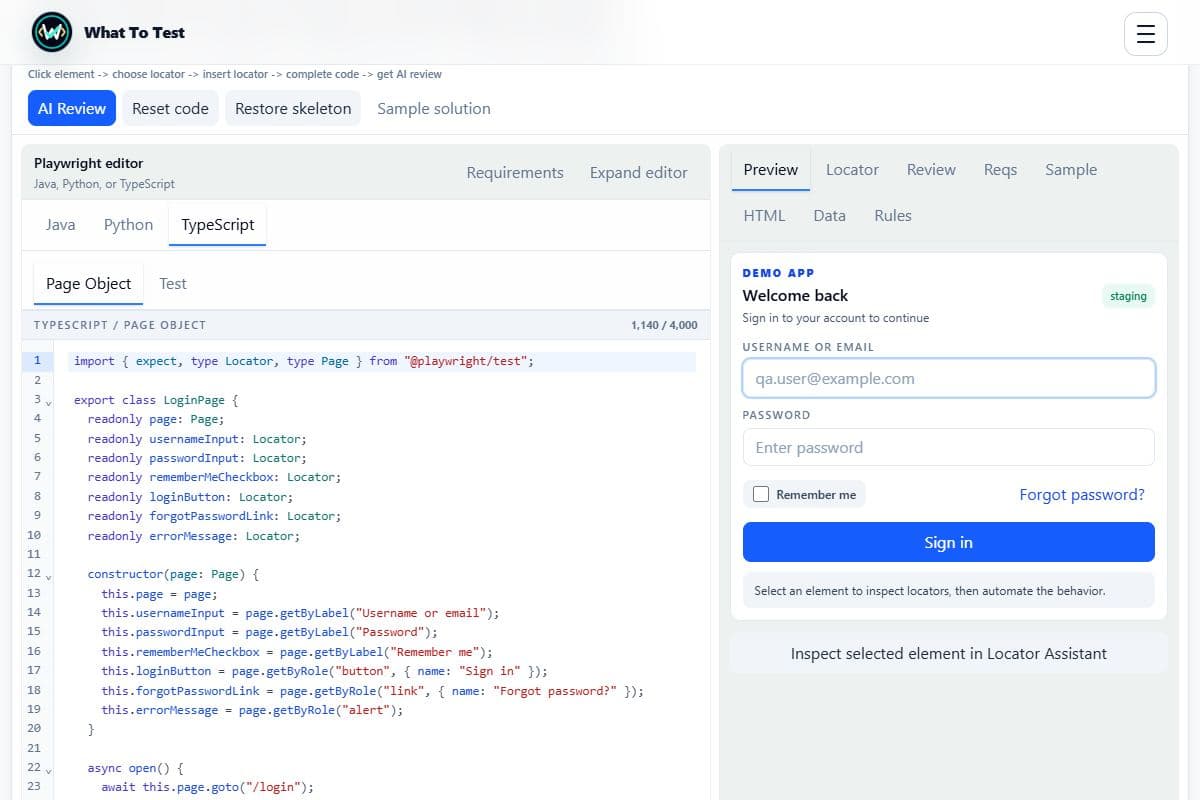Click the getByLabel("Password") code line
The image size is (1200, 800).
[270, 632]
